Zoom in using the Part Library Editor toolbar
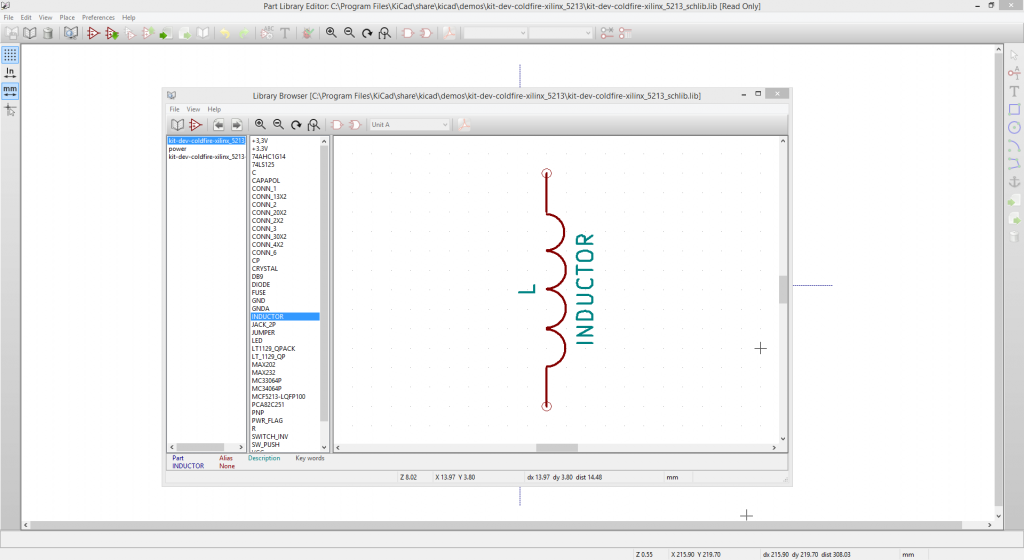 click(x=331, y=33)
